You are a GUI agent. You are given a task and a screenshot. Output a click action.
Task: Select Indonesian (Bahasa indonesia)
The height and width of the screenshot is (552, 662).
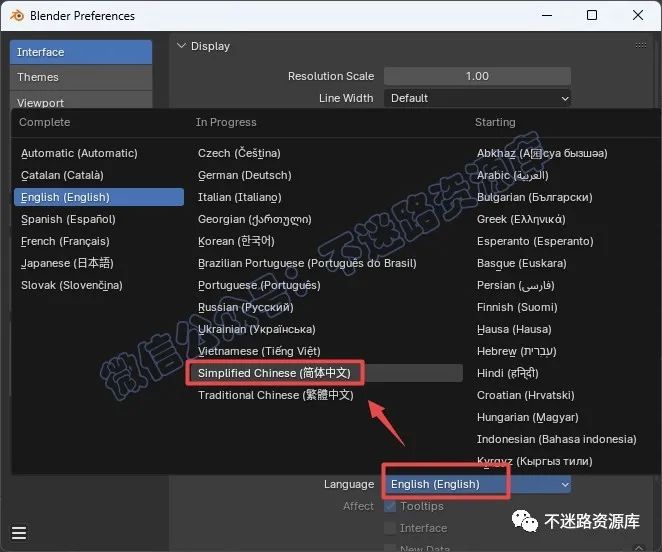pyautogui.click(x=564, y=439)
